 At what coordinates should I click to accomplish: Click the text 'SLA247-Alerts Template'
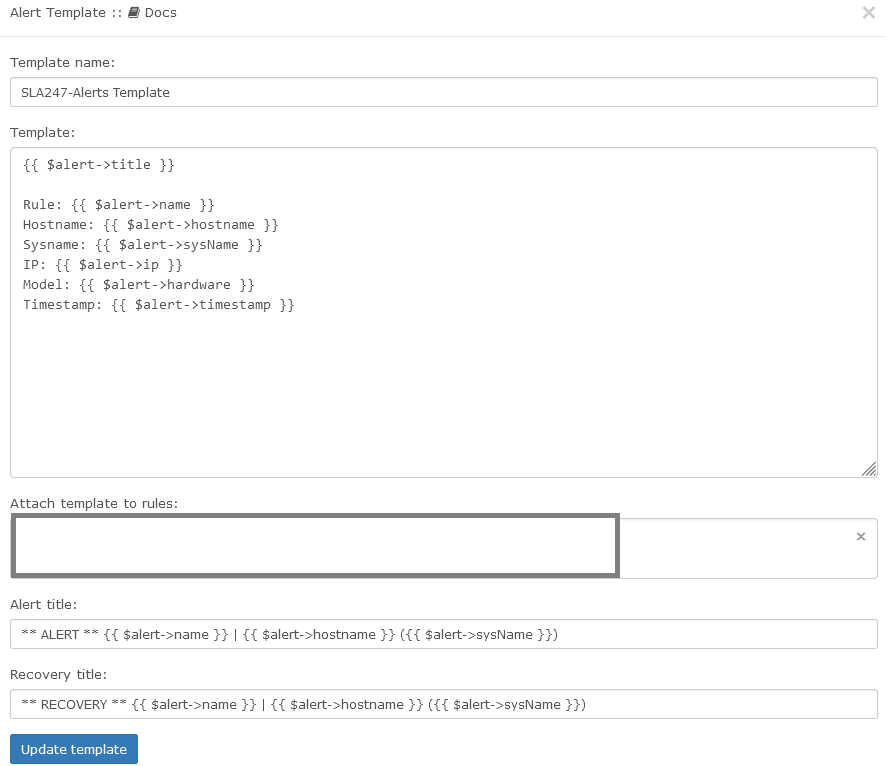click(x=95, y=91)
